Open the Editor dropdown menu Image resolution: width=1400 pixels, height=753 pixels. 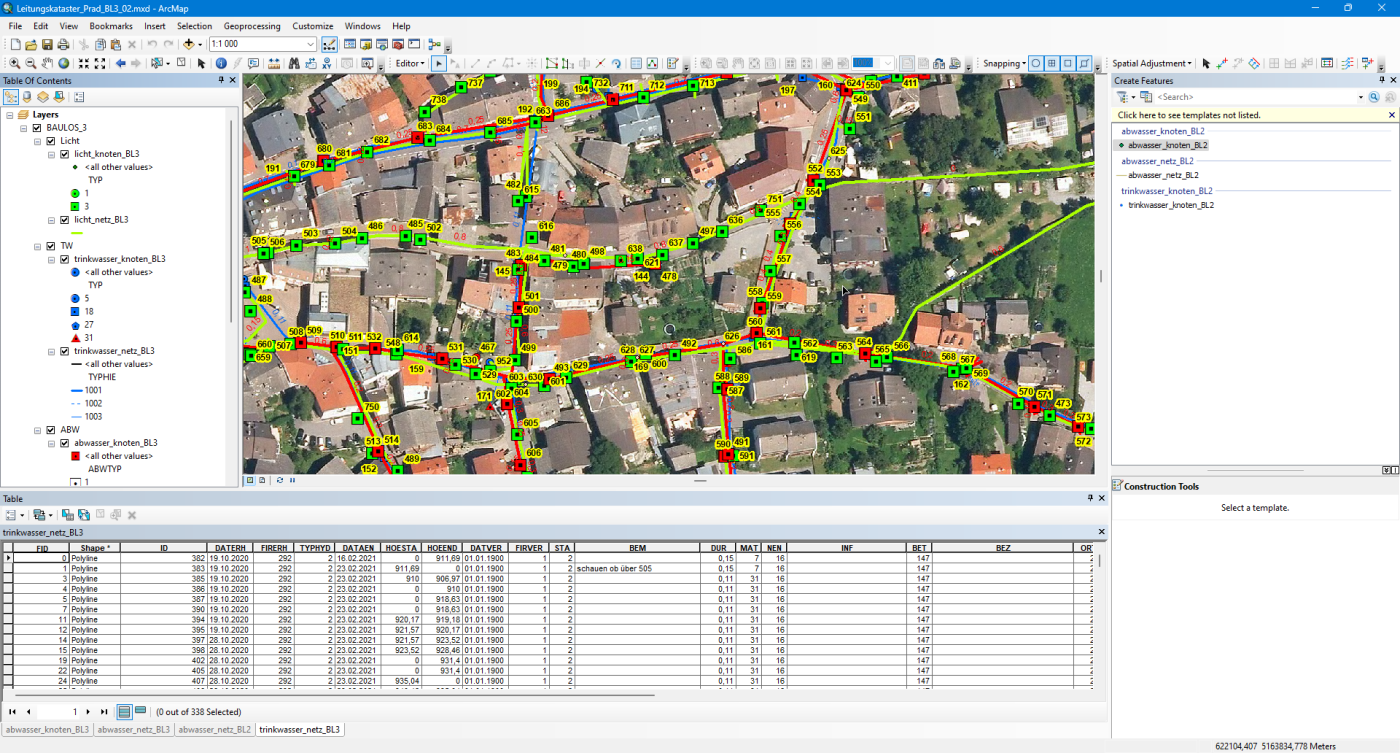(409, 63)
